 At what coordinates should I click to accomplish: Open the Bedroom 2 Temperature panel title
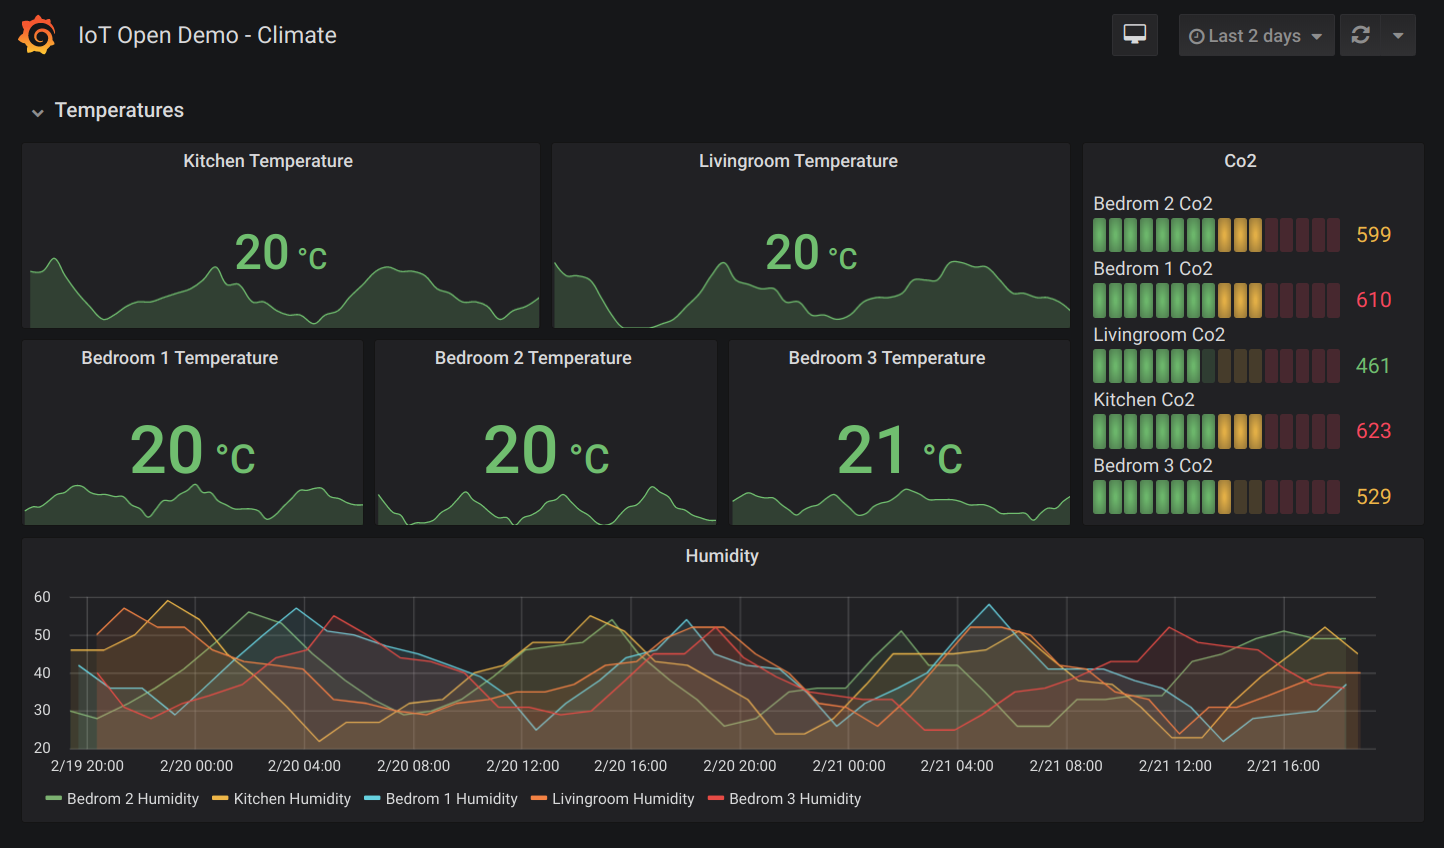click(x=533, y=358)
